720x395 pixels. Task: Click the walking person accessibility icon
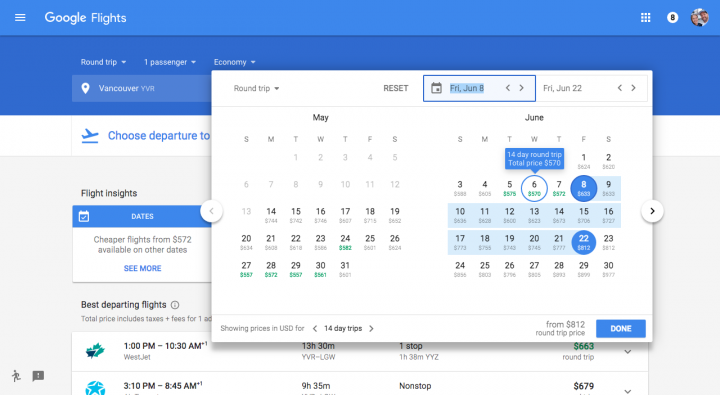tap(16, 376)
